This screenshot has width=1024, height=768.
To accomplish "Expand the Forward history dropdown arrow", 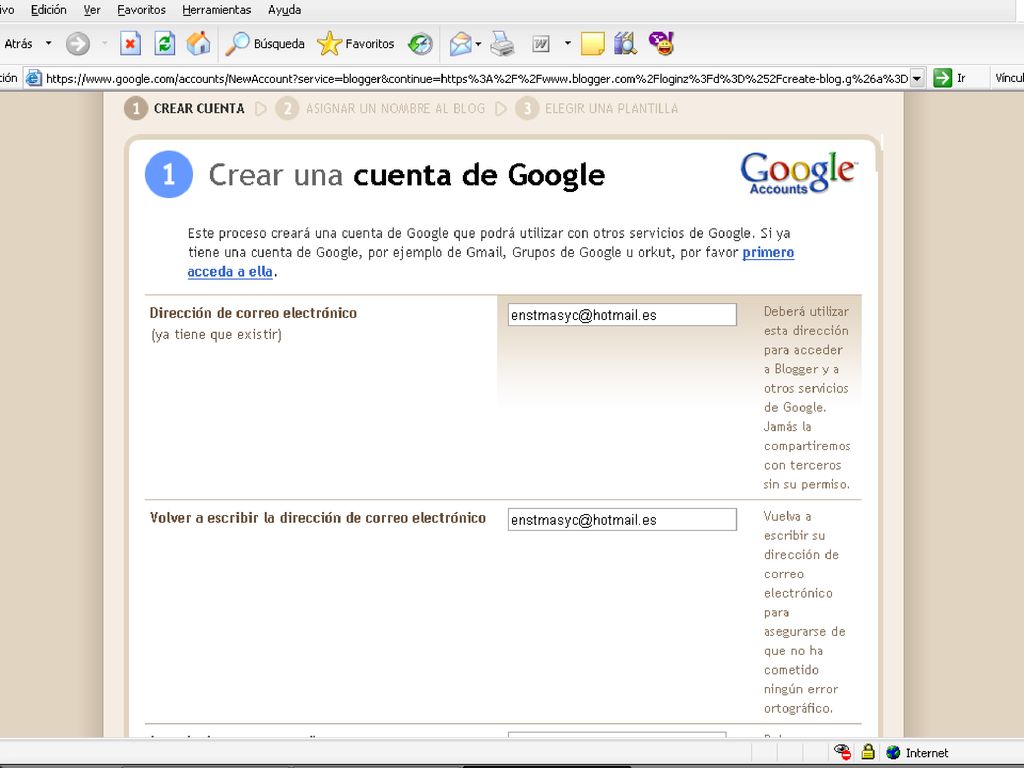I will tap(104, 44).
